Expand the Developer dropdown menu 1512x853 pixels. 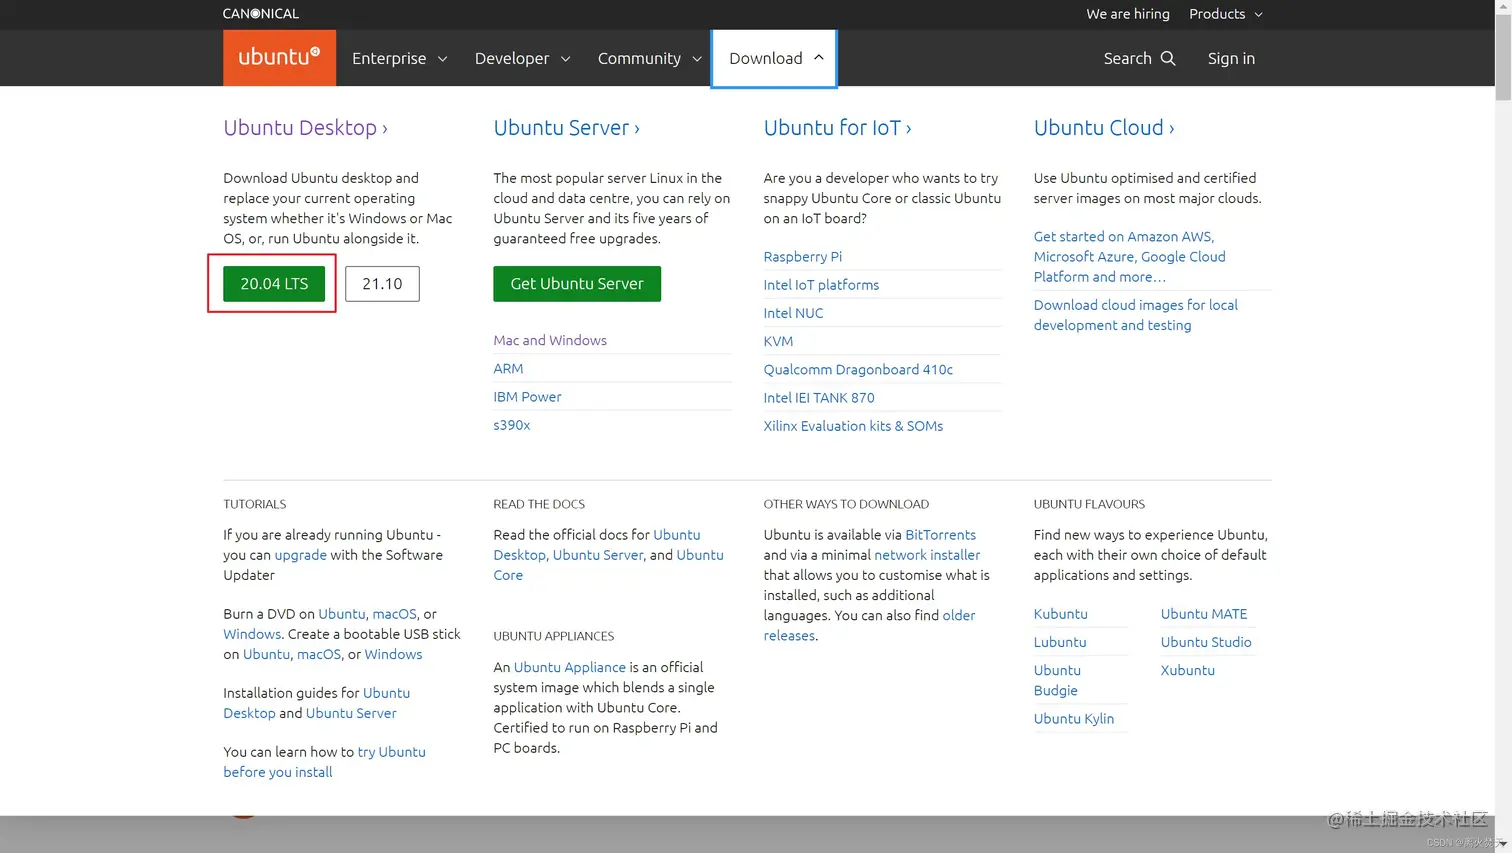click(522, 58)
